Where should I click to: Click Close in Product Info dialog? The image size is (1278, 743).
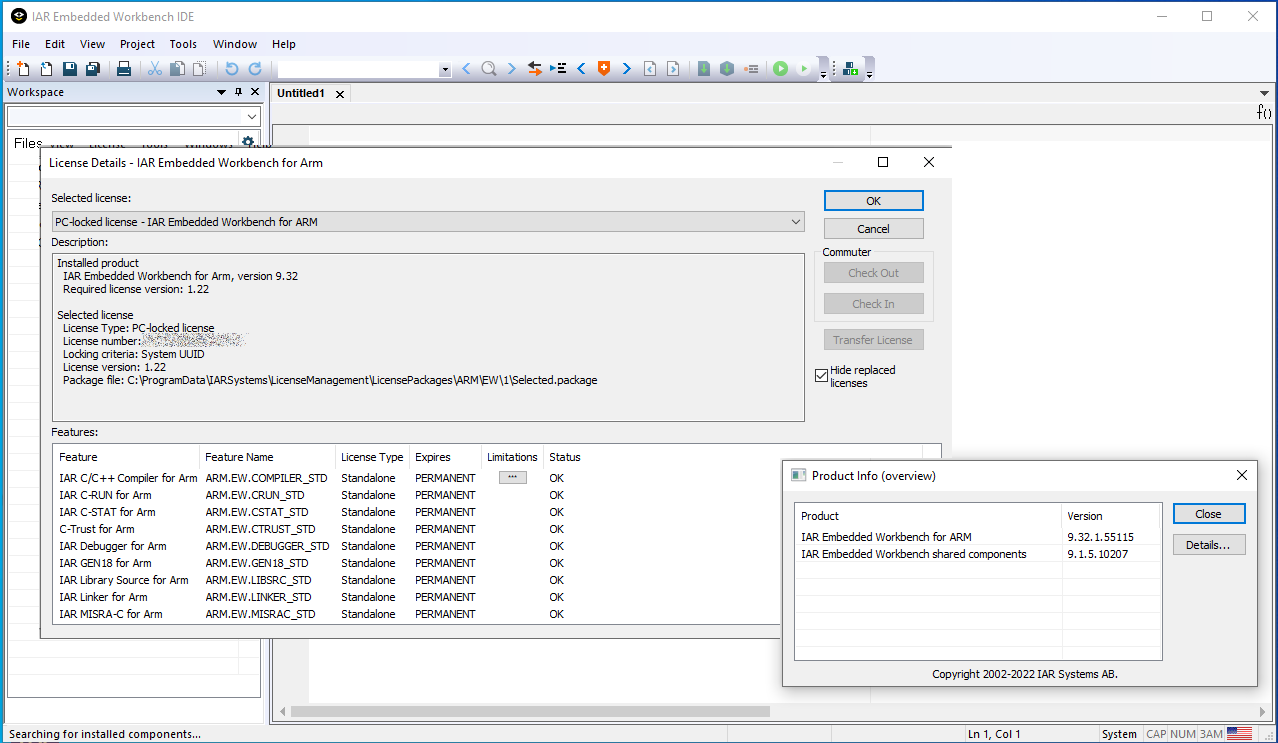pyautogui.click(x=1209, y=514)
